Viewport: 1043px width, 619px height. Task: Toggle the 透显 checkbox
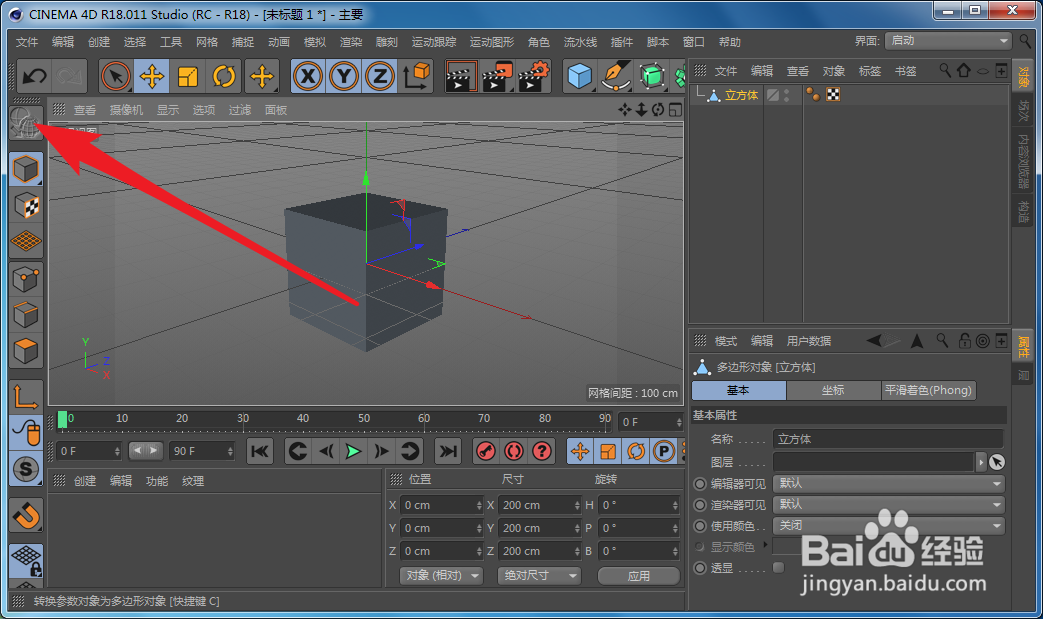point(778,568)
